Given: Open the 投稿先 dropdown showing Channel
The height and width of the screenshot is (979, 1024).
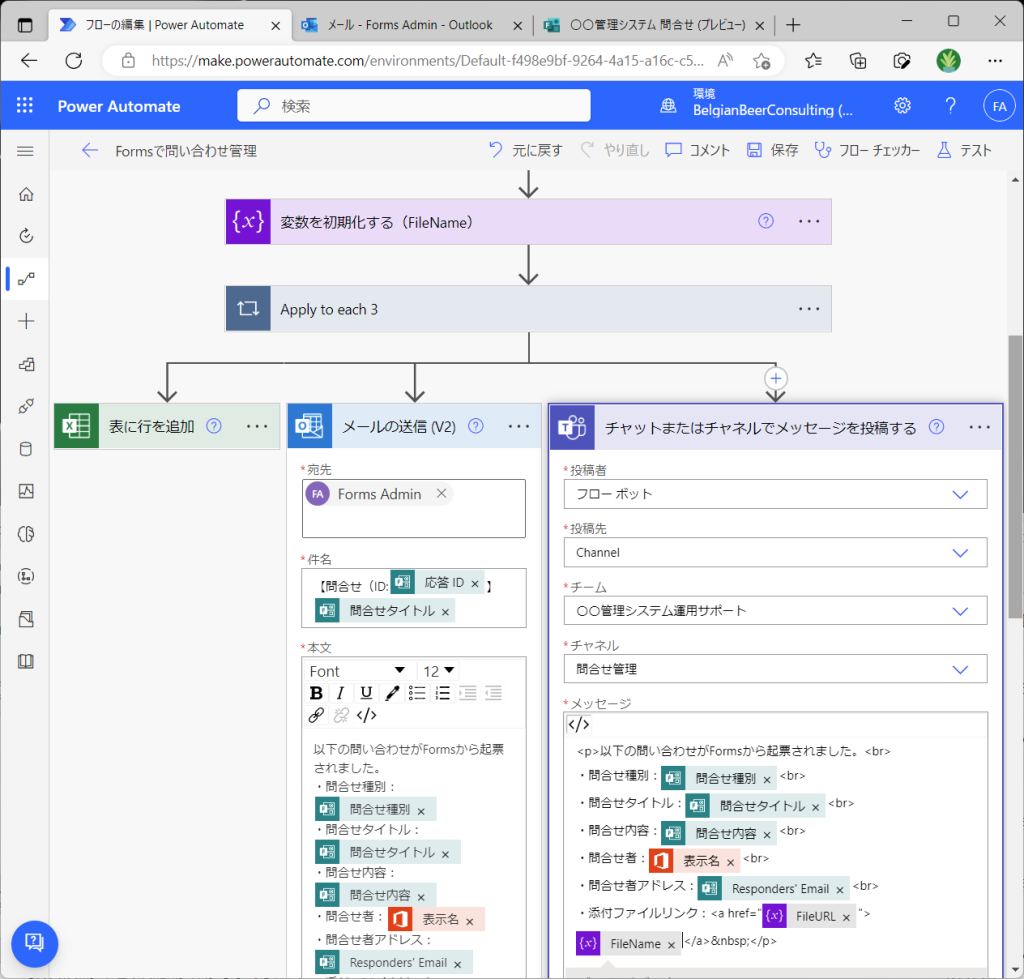Looking at the screenshot, I should [775, 553].
